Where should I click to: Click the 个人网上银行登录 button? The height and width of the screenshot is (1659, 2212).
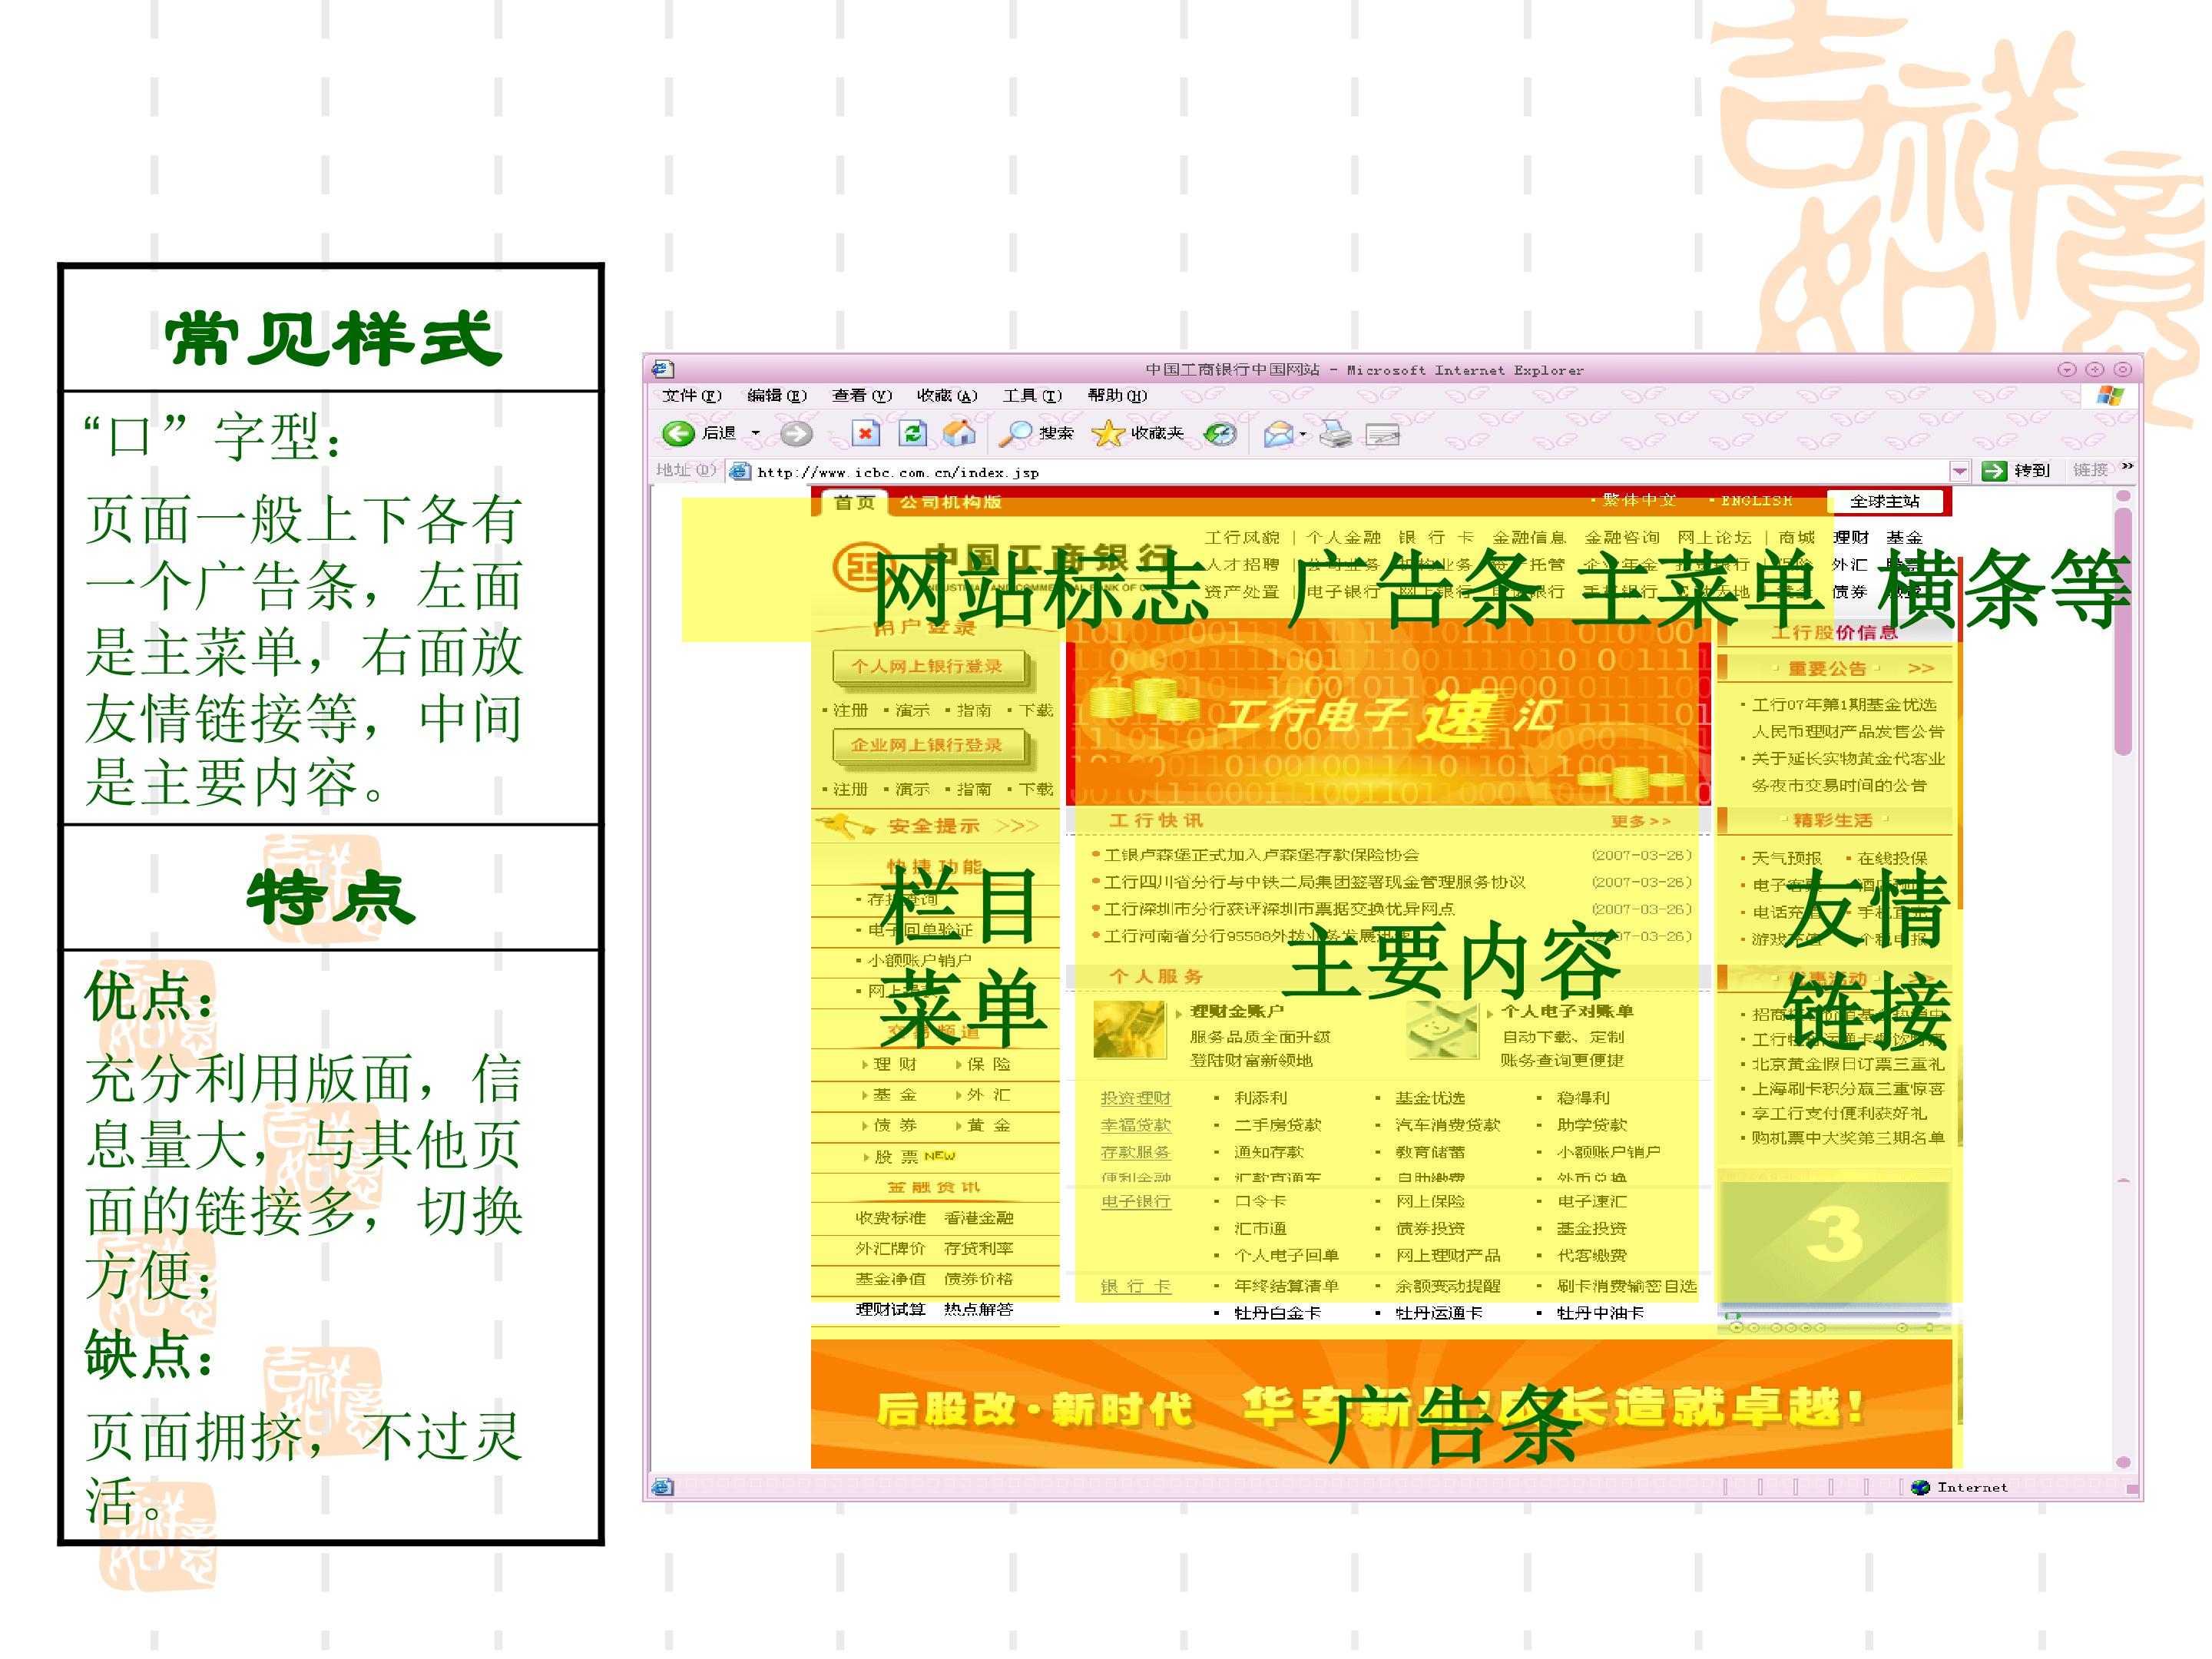tap(926, 665)
